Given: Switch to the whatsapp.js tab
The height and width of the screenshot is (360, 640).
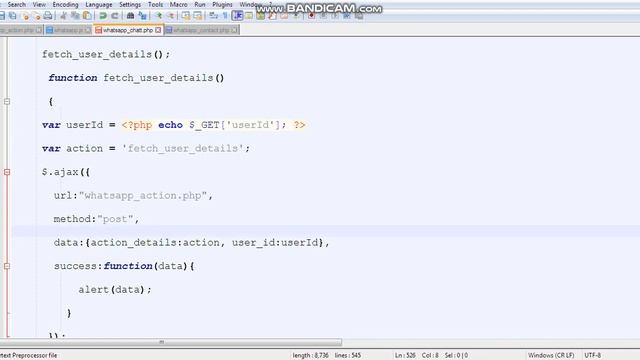Looking at the screenshot, I should click(69, 30).
